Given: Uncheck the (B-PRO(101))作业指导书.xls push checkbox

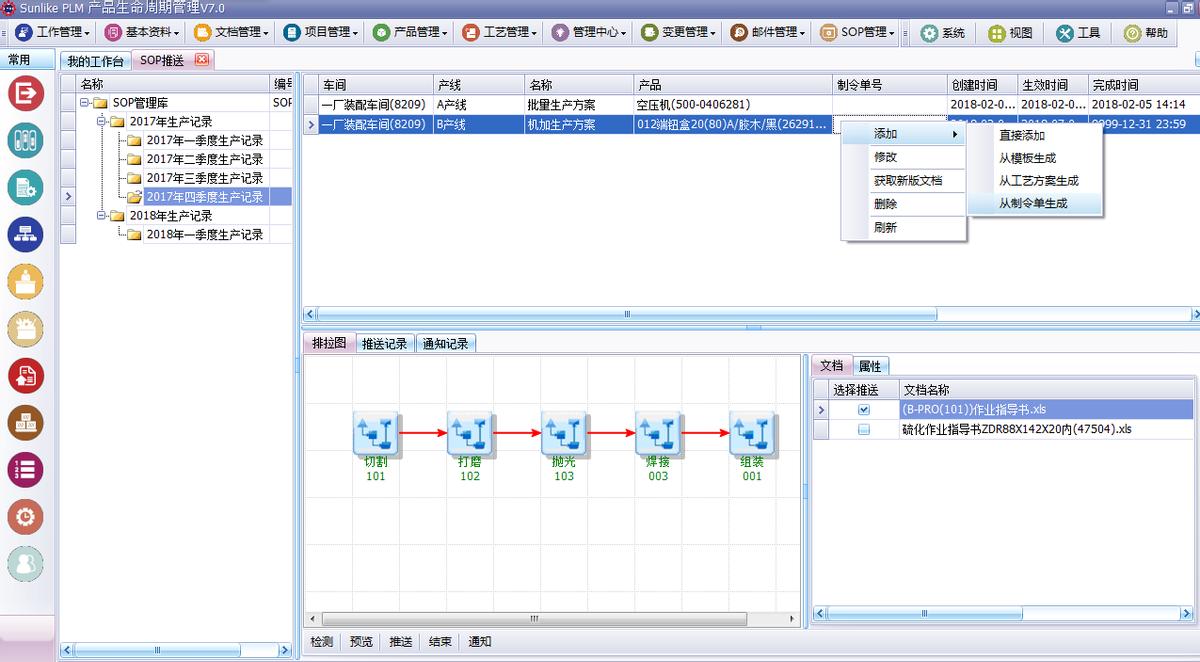Looking at the screenshot, I should pos(864,410).
